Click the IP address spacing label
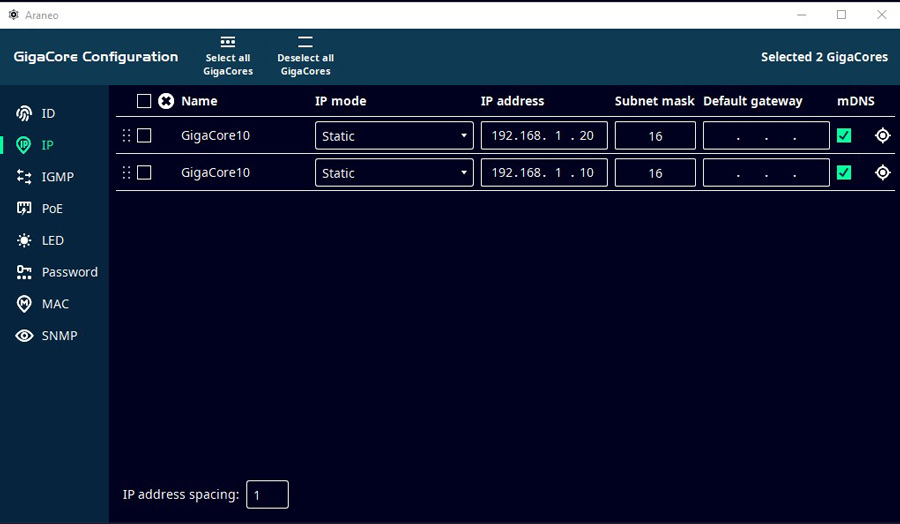The width and height of the screenshot is (900, 524). coord(181,494)
